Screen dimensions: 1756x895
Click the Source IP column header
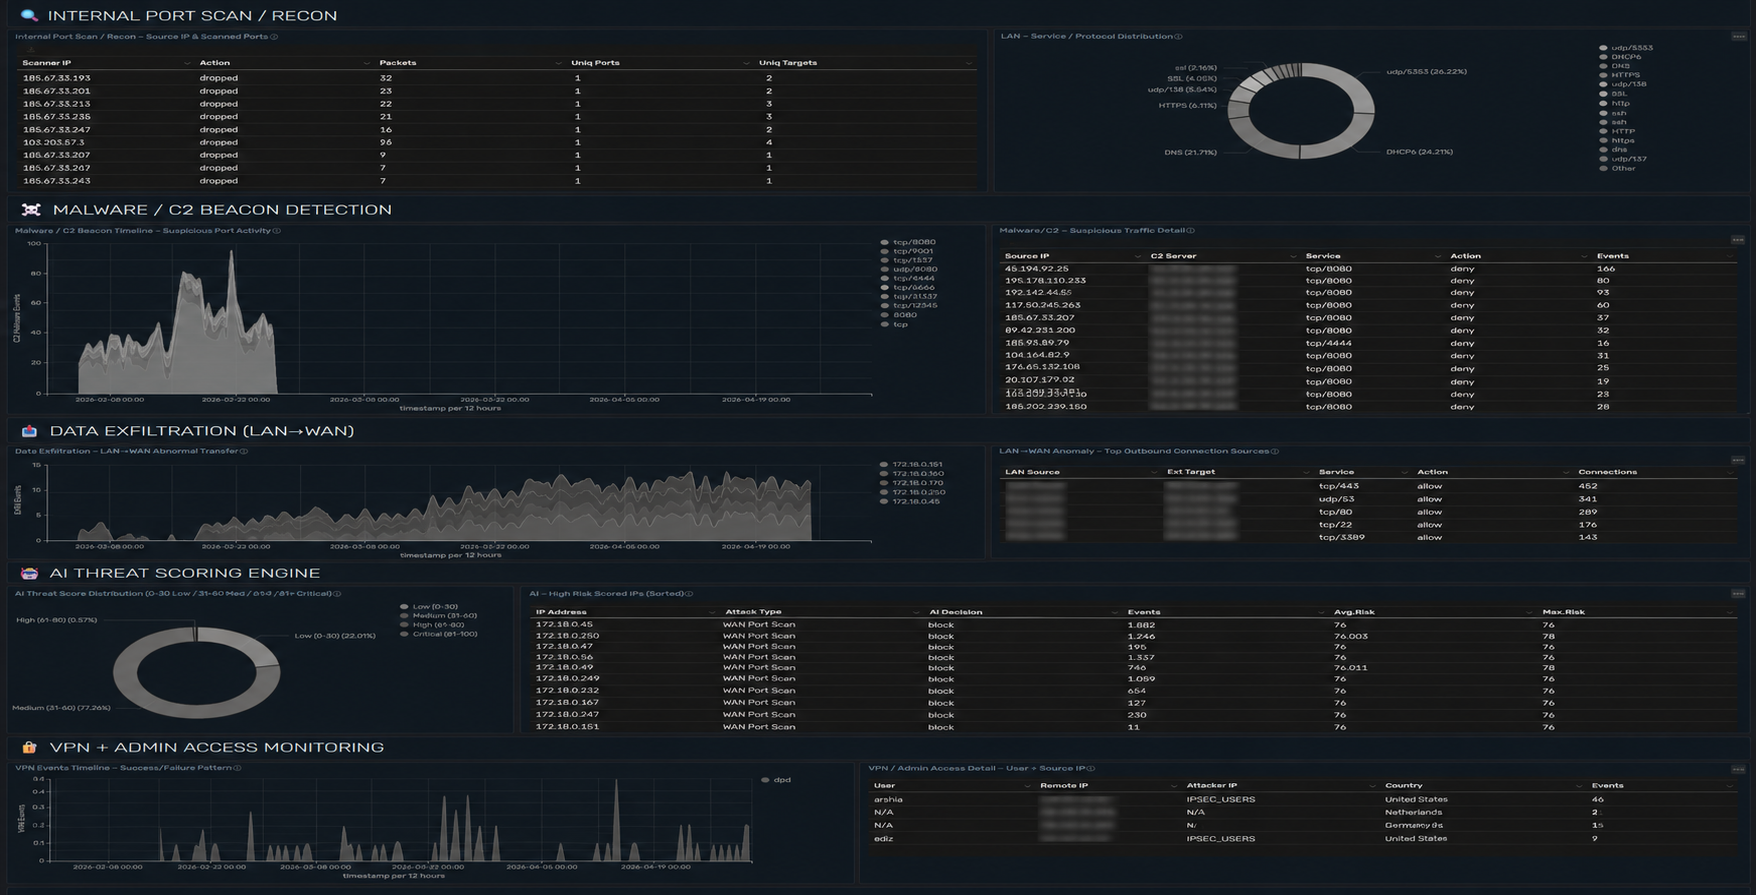[1027, 256]
